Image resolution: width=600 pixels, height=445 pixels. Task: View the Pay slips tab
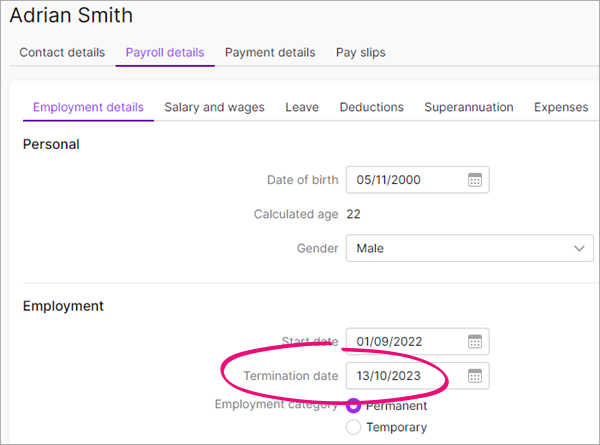tap(360, 52)
